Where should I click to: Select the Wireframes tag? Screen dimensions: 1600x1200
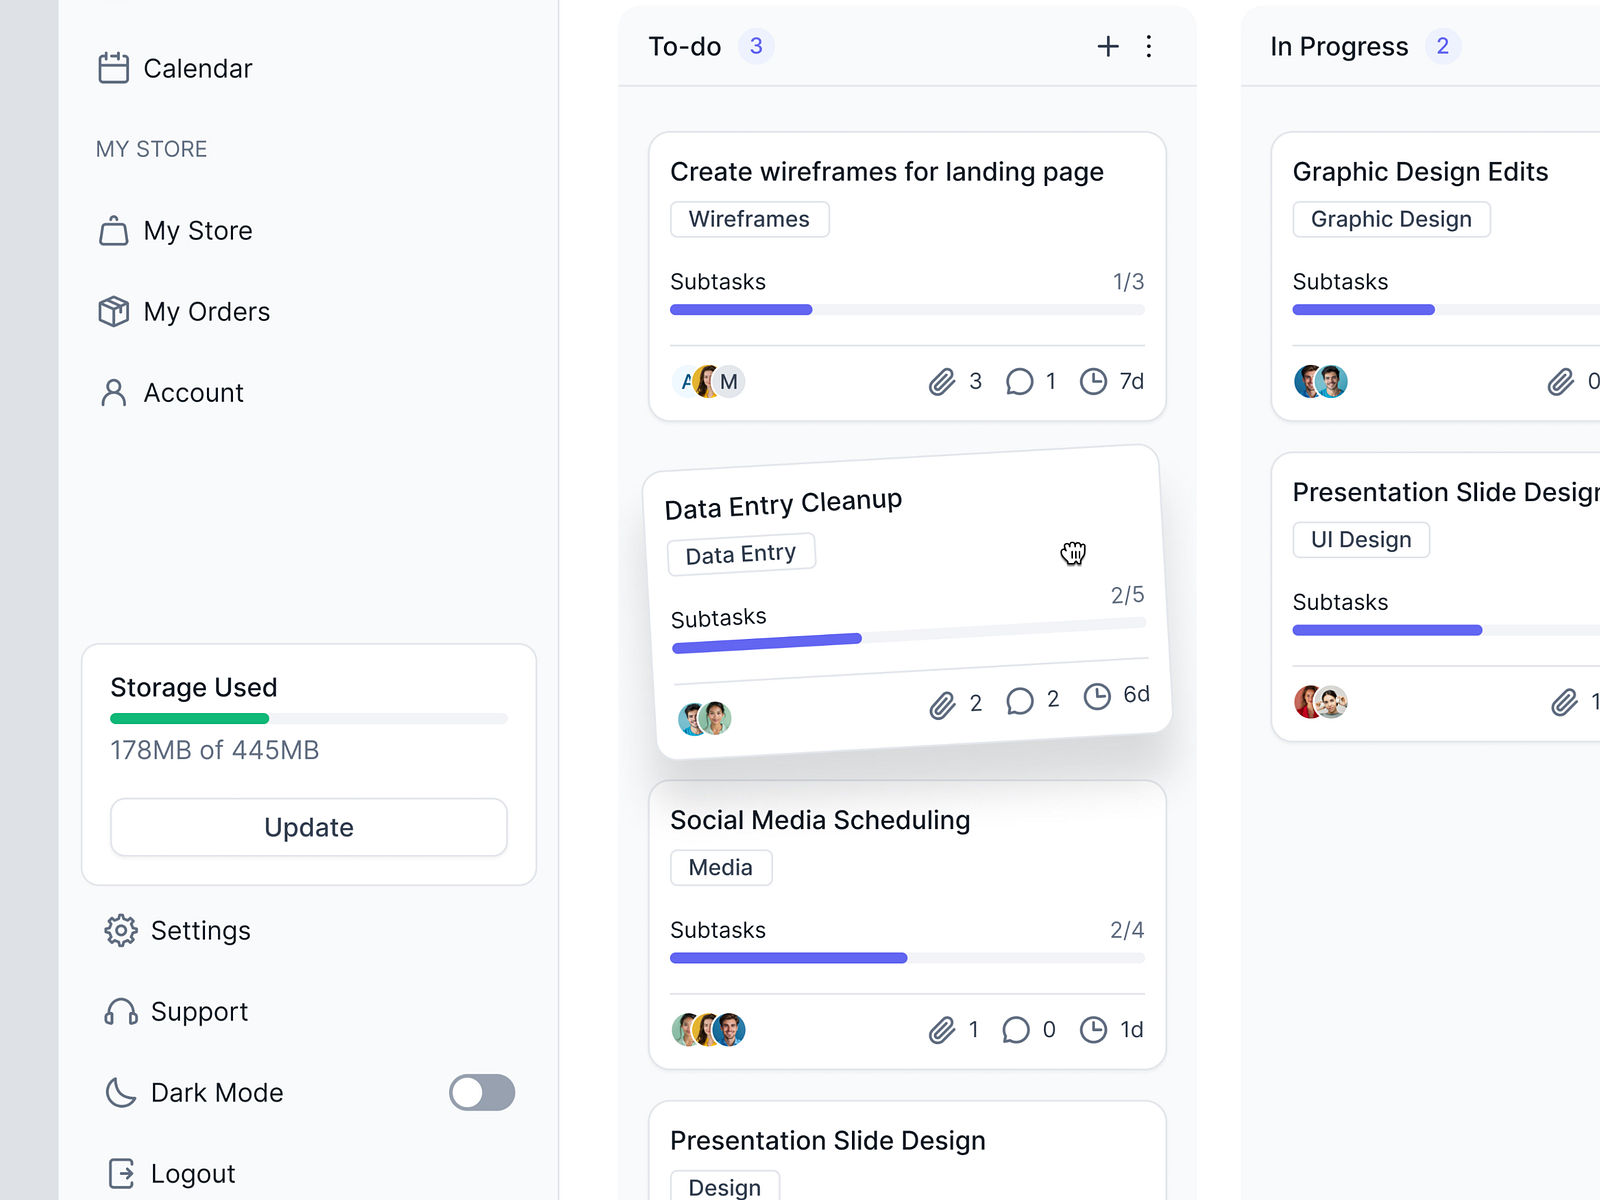tap(749, 219)
